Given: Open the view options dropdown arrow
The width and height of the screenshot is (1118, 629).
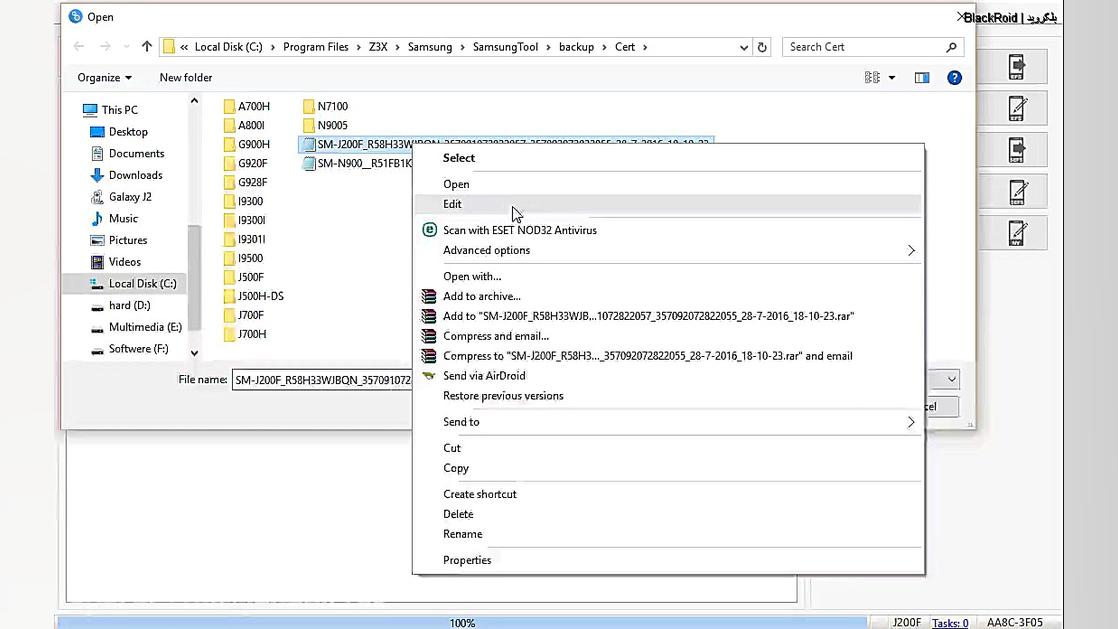Looking at the screenshot, I should [891, 78].
